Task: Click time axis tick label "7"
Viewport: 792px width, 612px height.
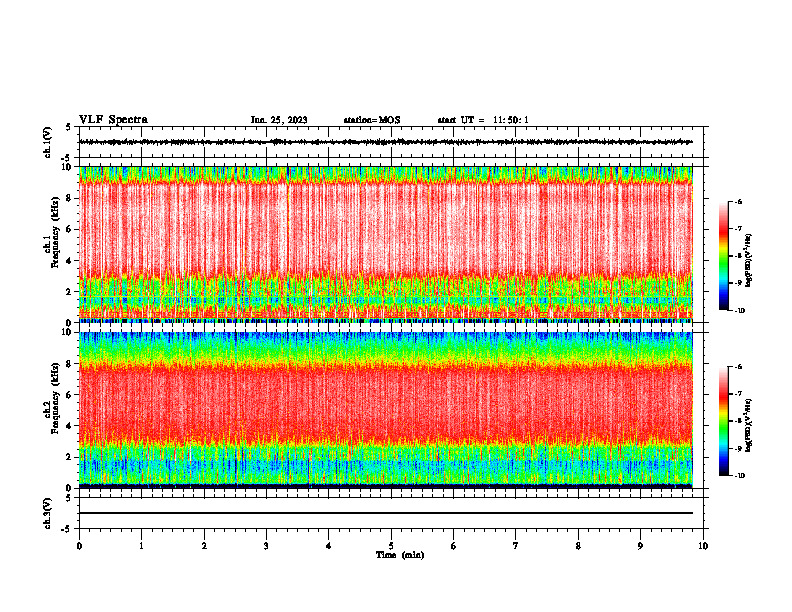Action: click(x=516, y=546)
